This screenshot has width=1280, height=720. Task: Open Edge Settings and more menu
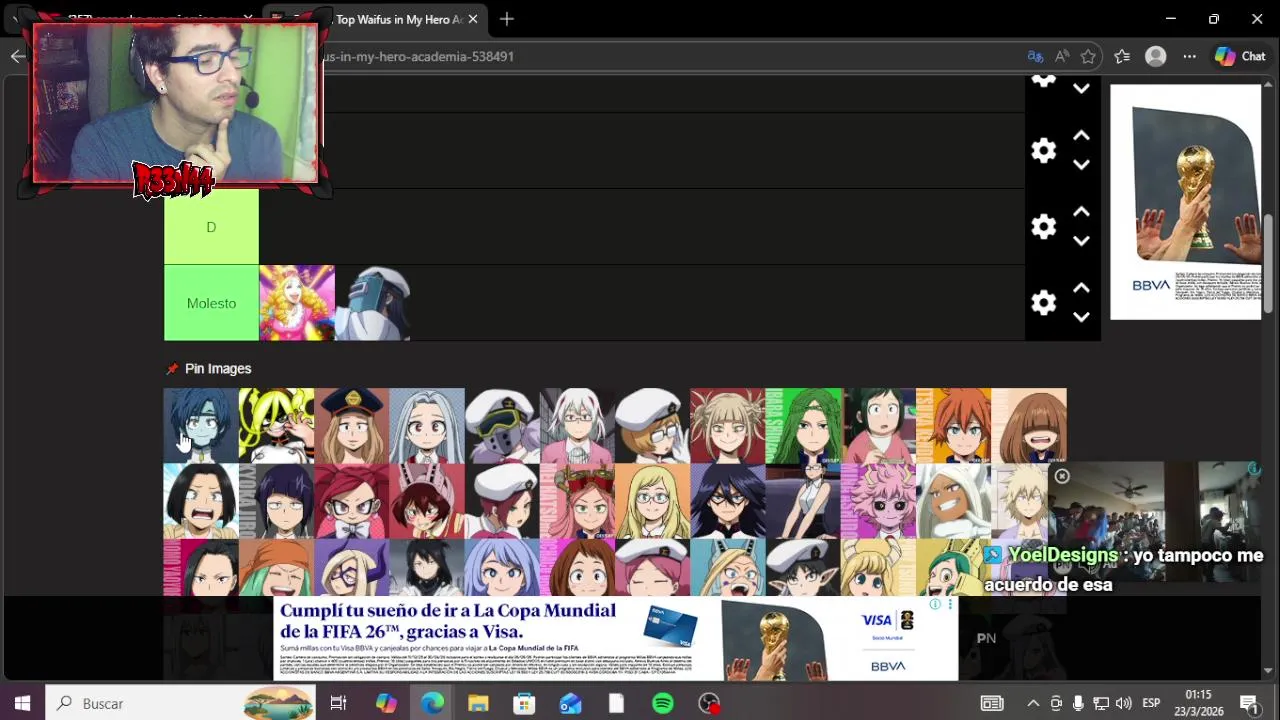point(1189,56)
